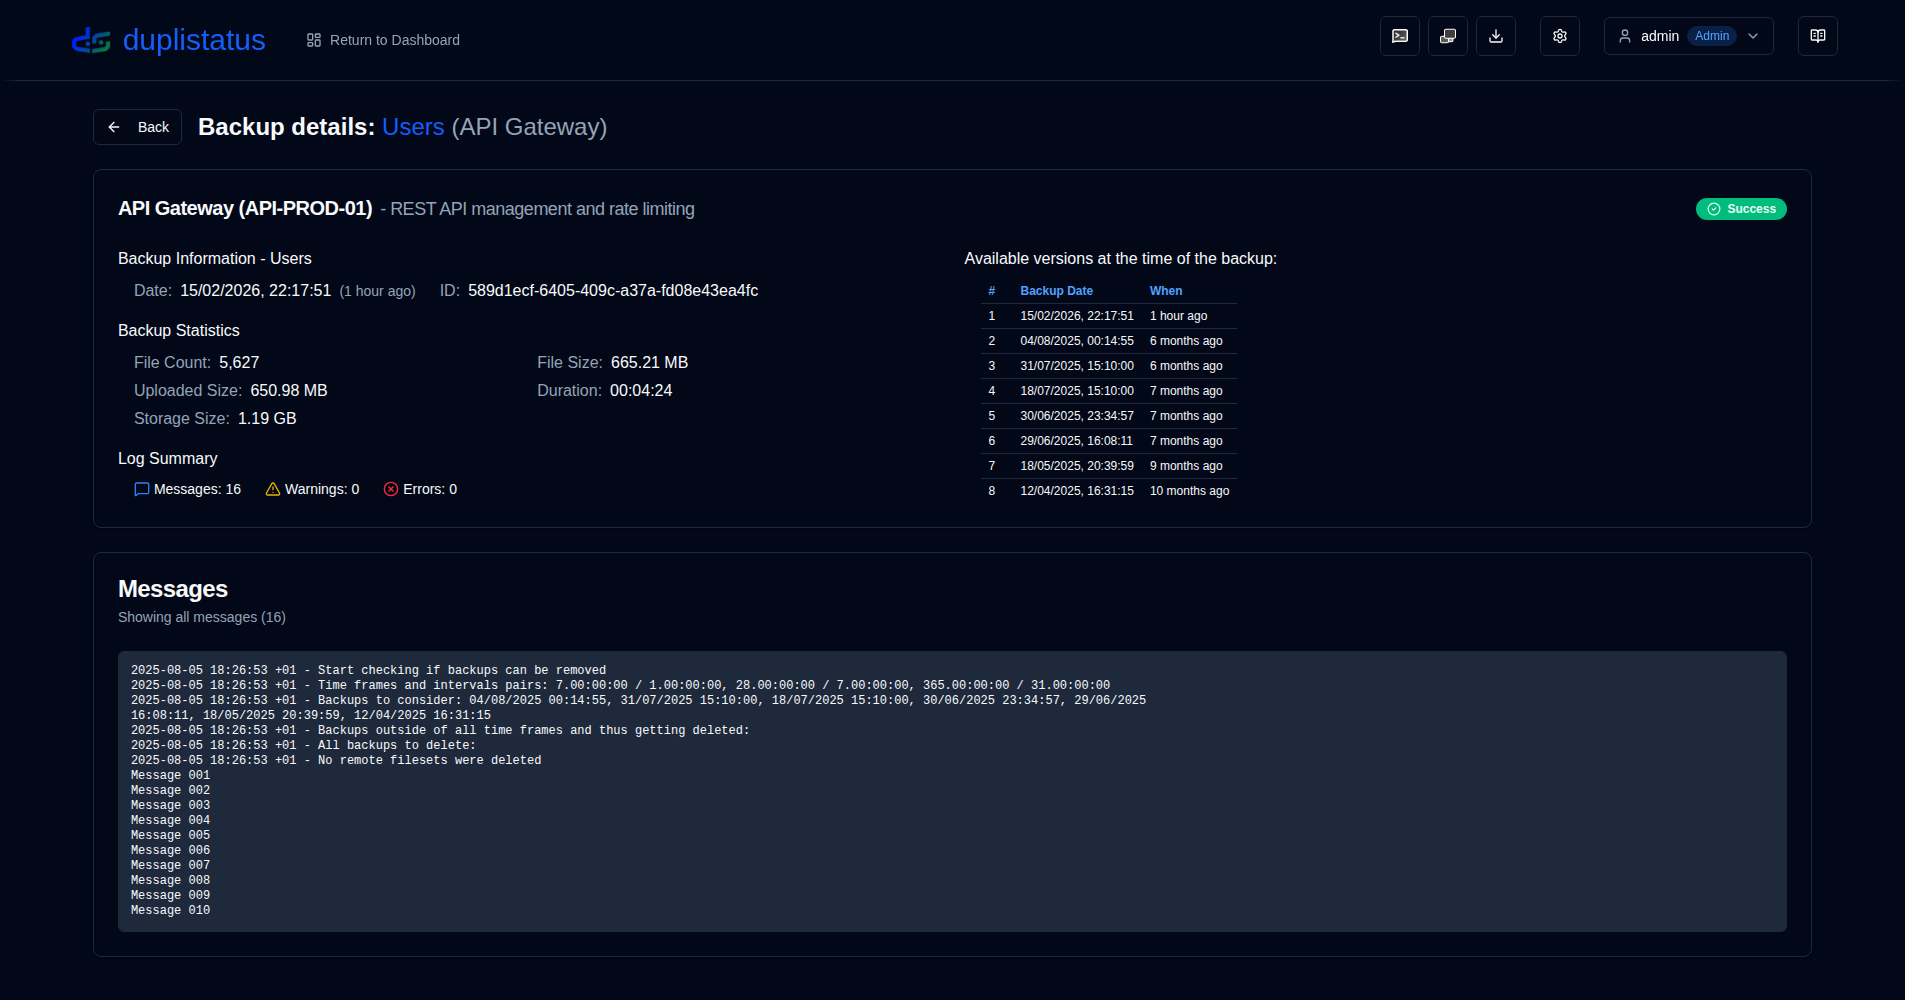This screenshot has width=1905, height=1000.
Task: Open the Users link in the page title
Action: 413,127
